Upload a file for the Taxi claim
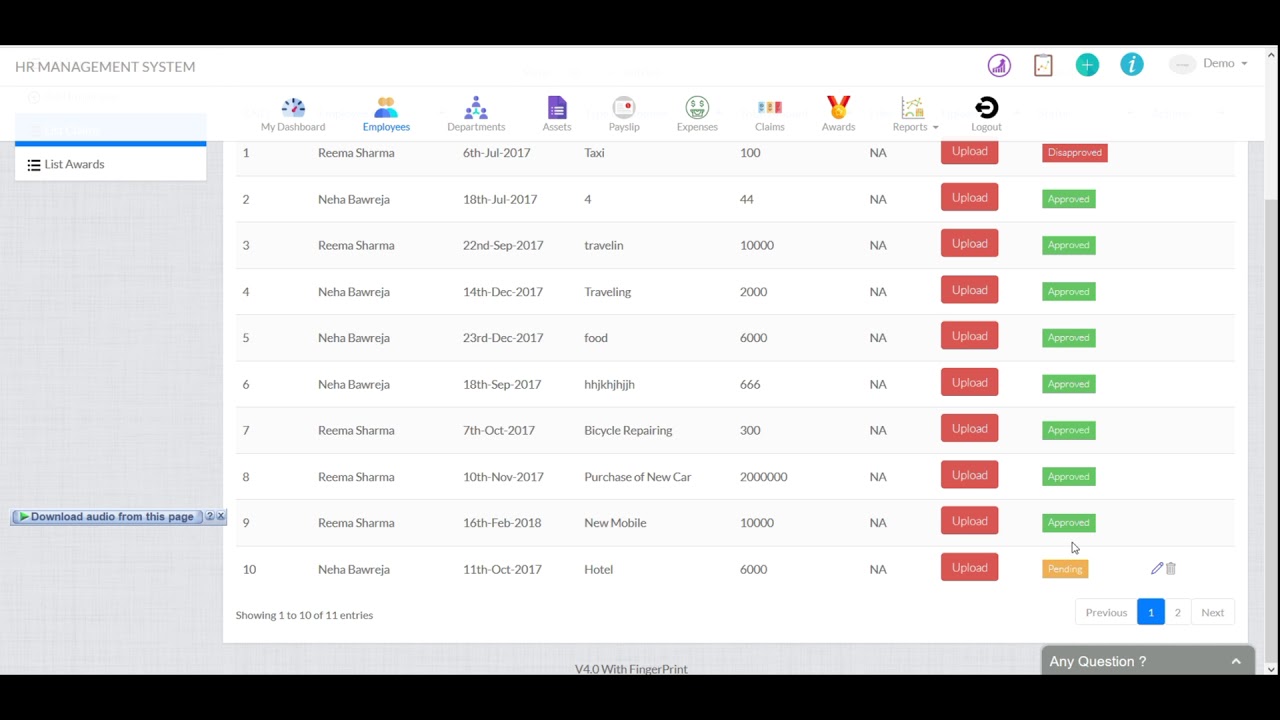The image size is (1280, 720). pyautogui.click(x=969, y=151)
